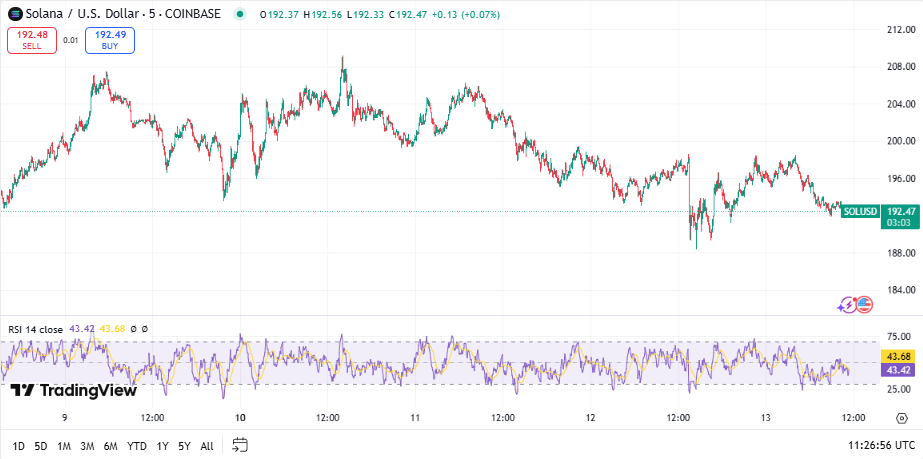Click the date label 13 on time axis
Viewport: 923px width, 459px height.
pyautogui.click(x=766, y=418)
